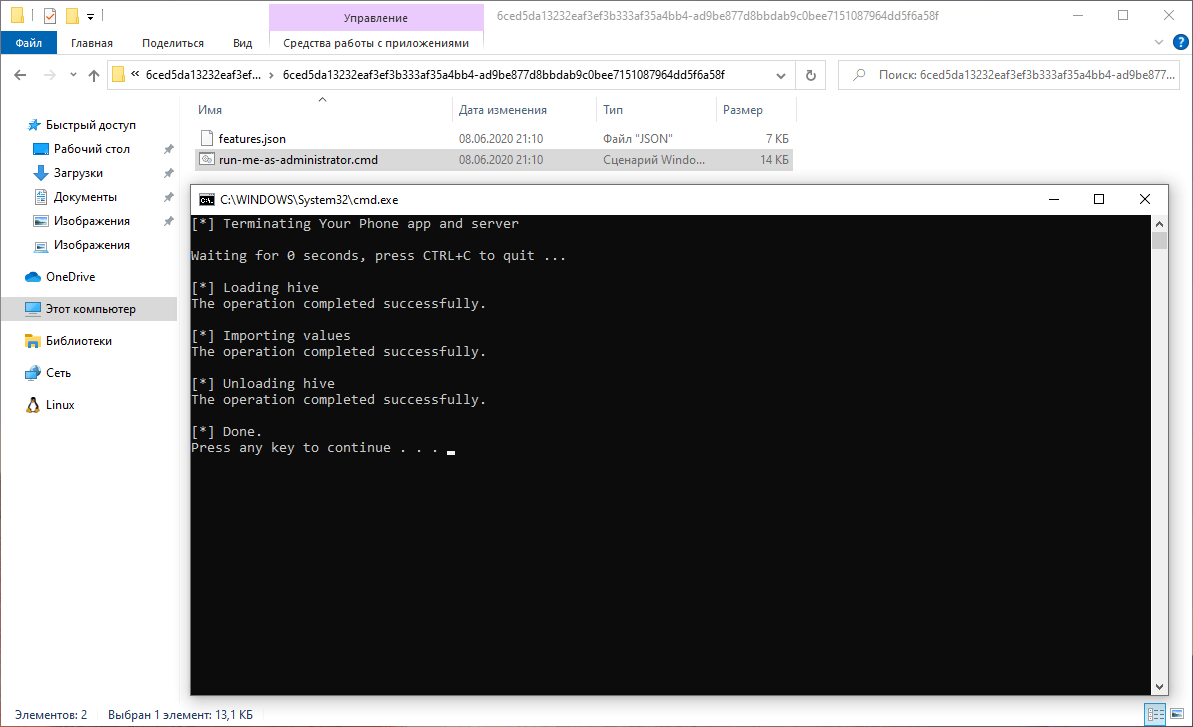The height and width of the screenshot is (727, 1193).
Task: Open the address bar history dropdown
Action: coord(780,74)
